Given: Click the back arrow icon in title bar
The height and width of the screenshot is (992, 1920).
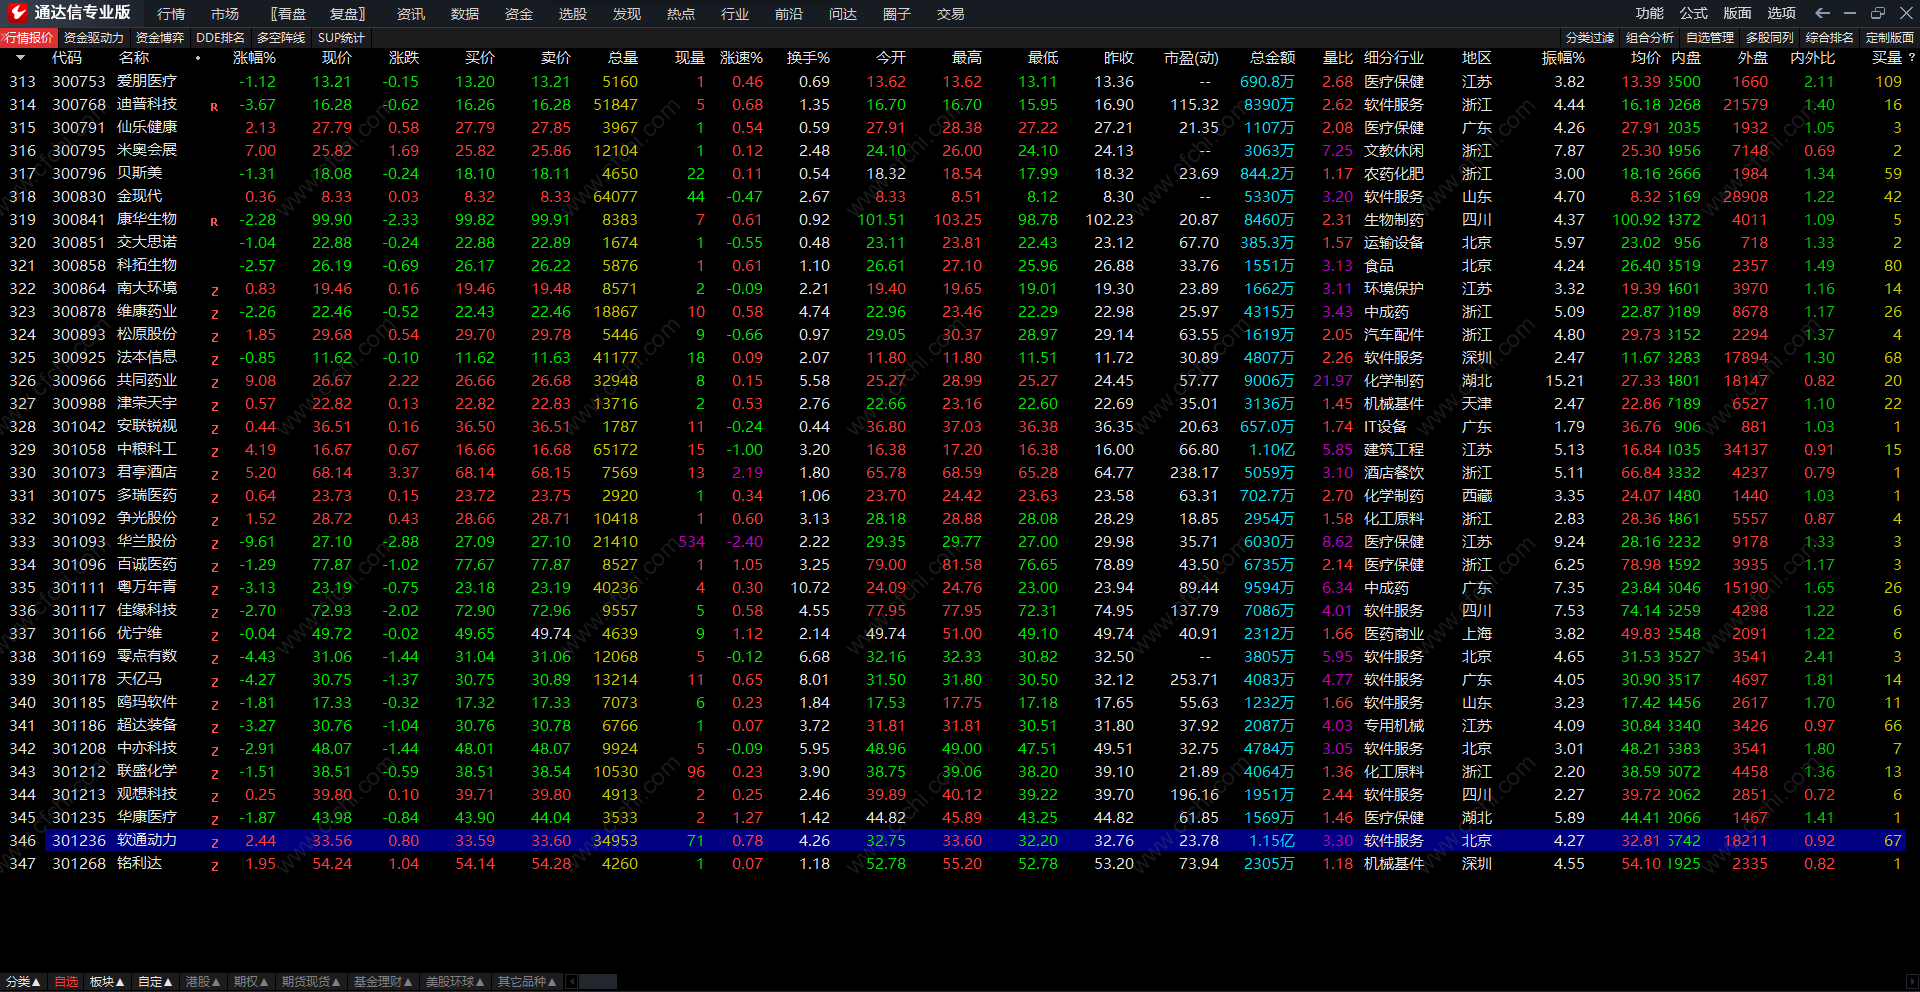Looking at the screenshot, I should 1822,13.
